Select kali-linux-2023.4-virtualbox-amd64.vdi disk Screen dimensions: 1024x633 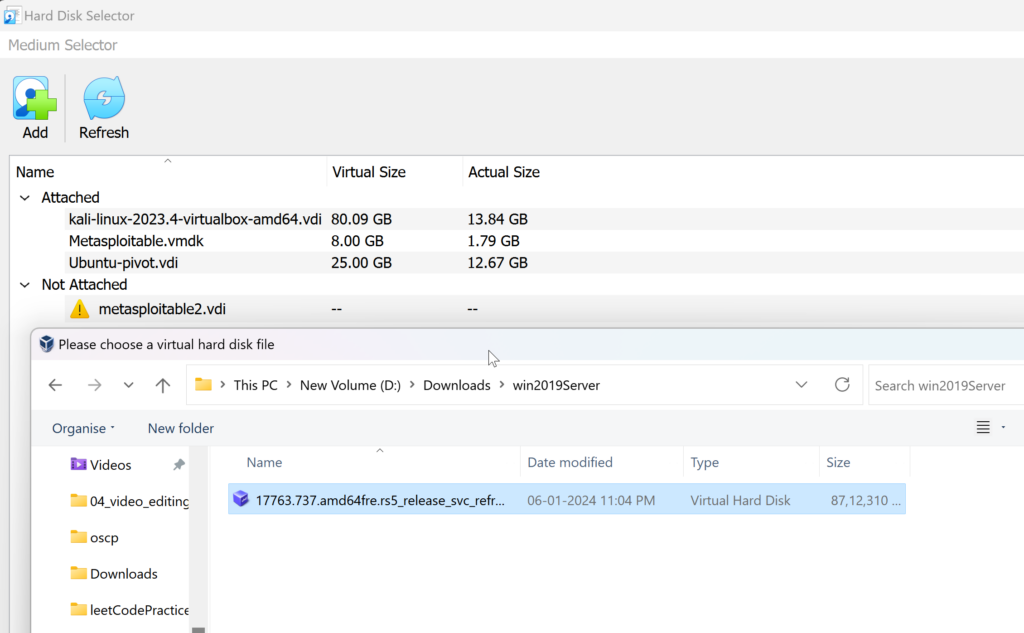195,219
